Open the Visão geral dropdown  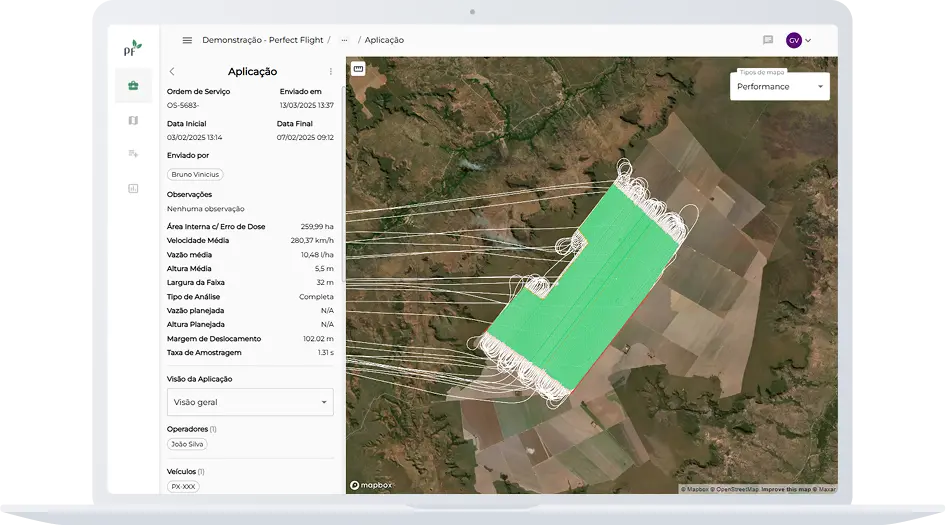click(x=250, y=402)
